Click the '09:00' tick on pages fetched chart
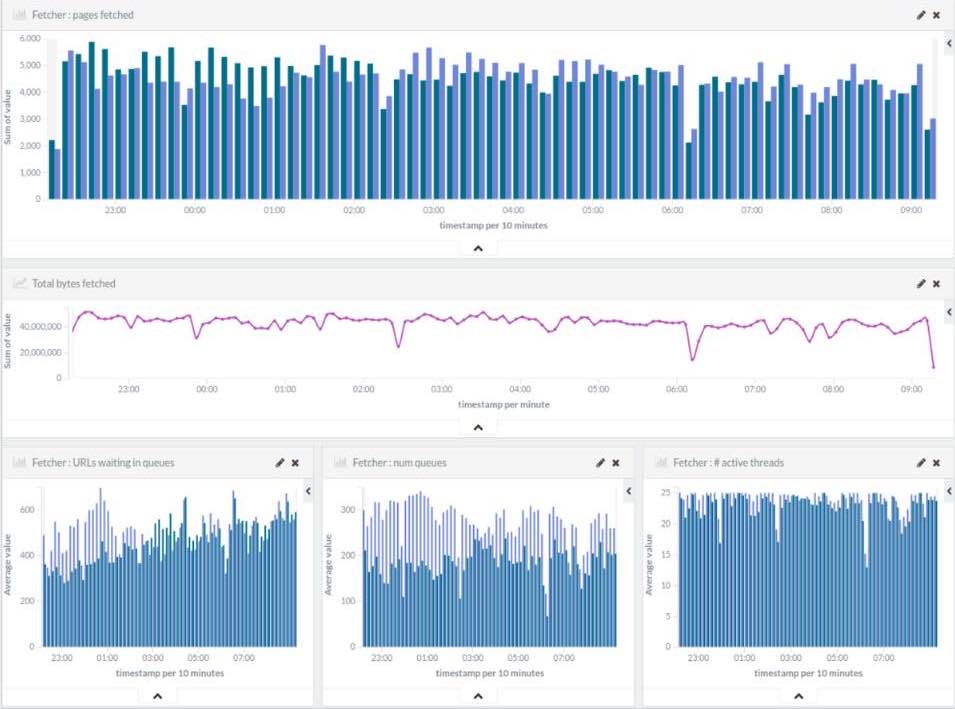The image size is (955, 709). click(x=911, y=210)
